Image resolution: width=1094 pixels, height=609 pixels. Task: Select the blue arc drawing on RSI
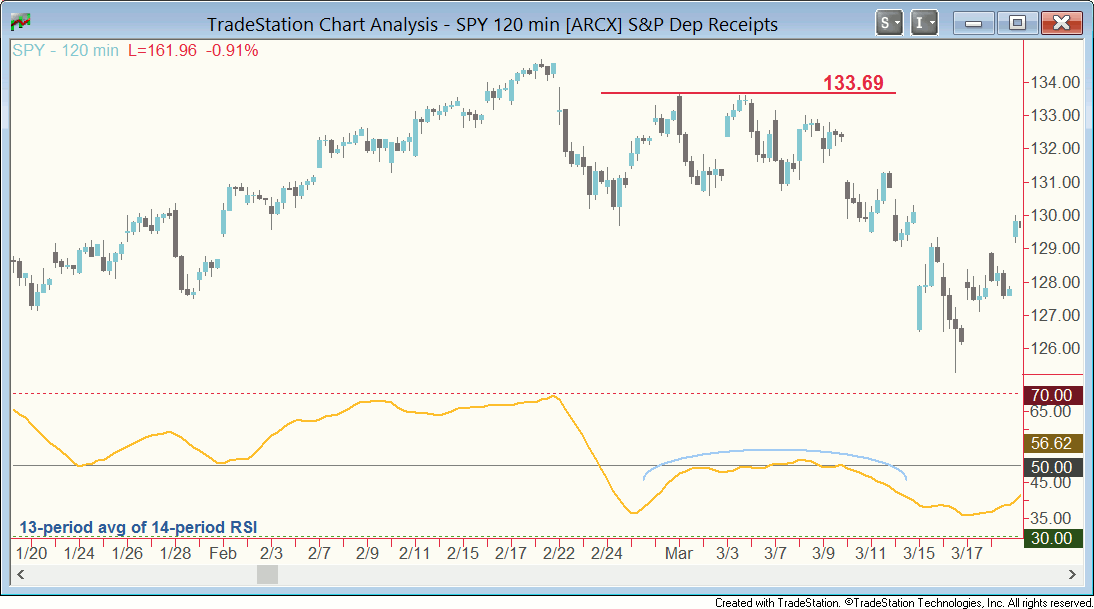775,451
